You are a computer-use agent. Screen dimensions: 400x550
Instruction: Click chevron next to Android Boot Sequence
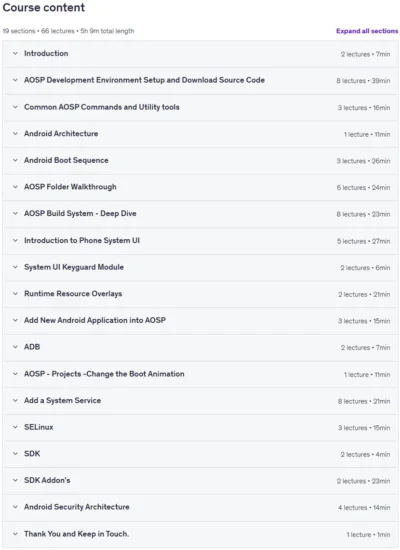click(15, 161)
